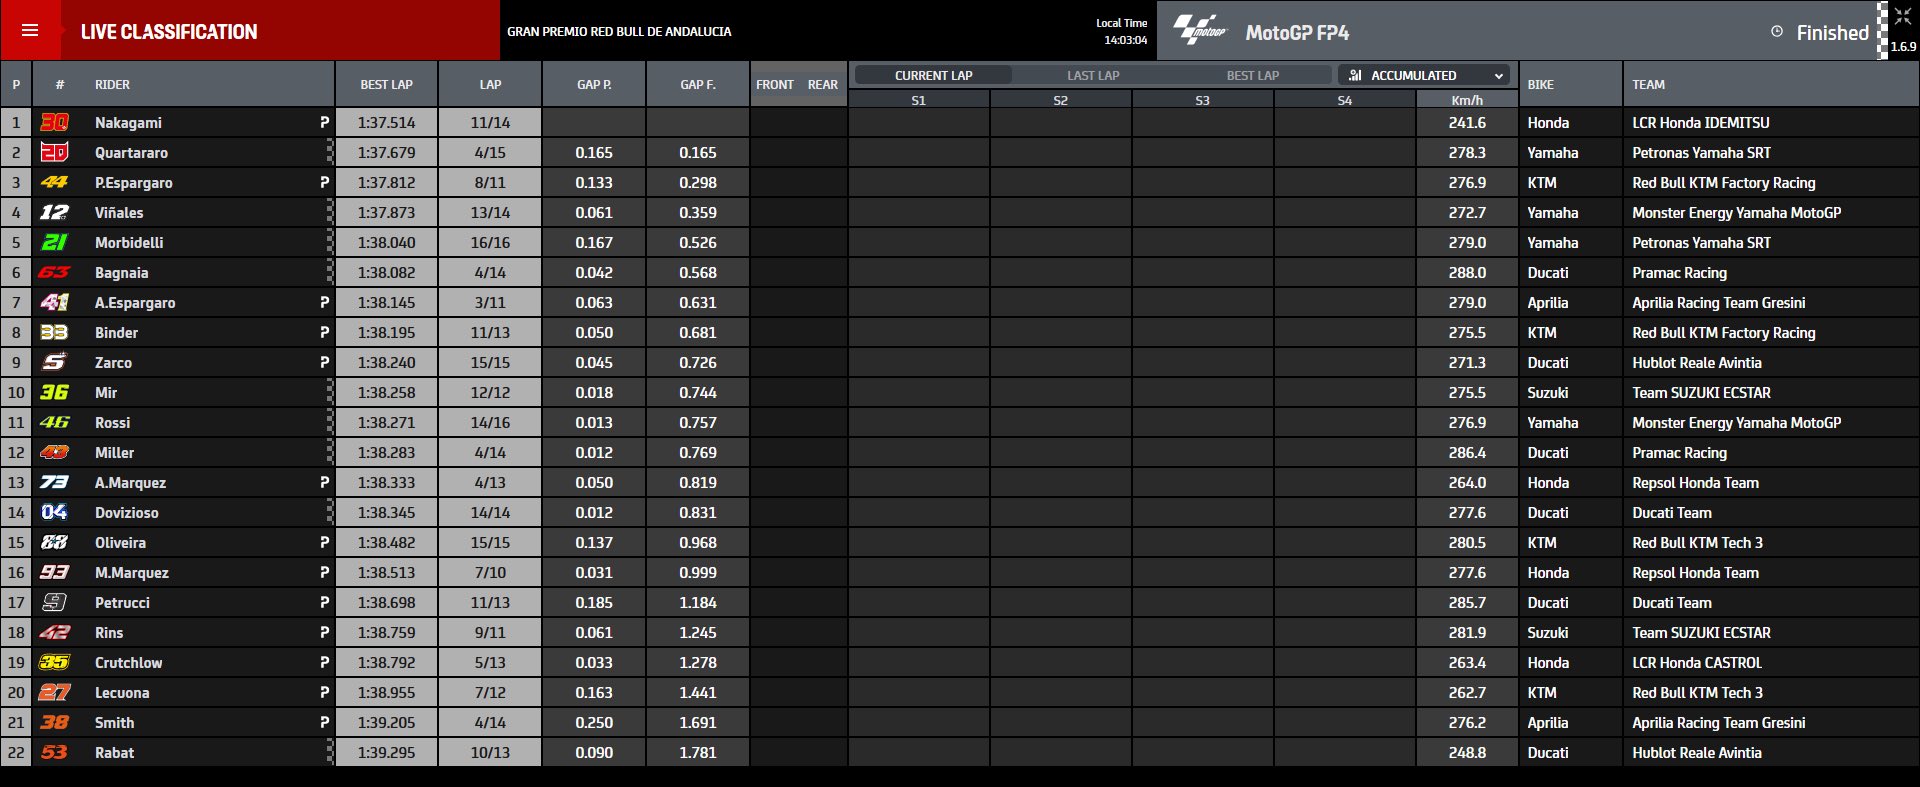Click the Finished status clock icon
The height and width of the screenshot is (787, 1920).
(1777, 31)
